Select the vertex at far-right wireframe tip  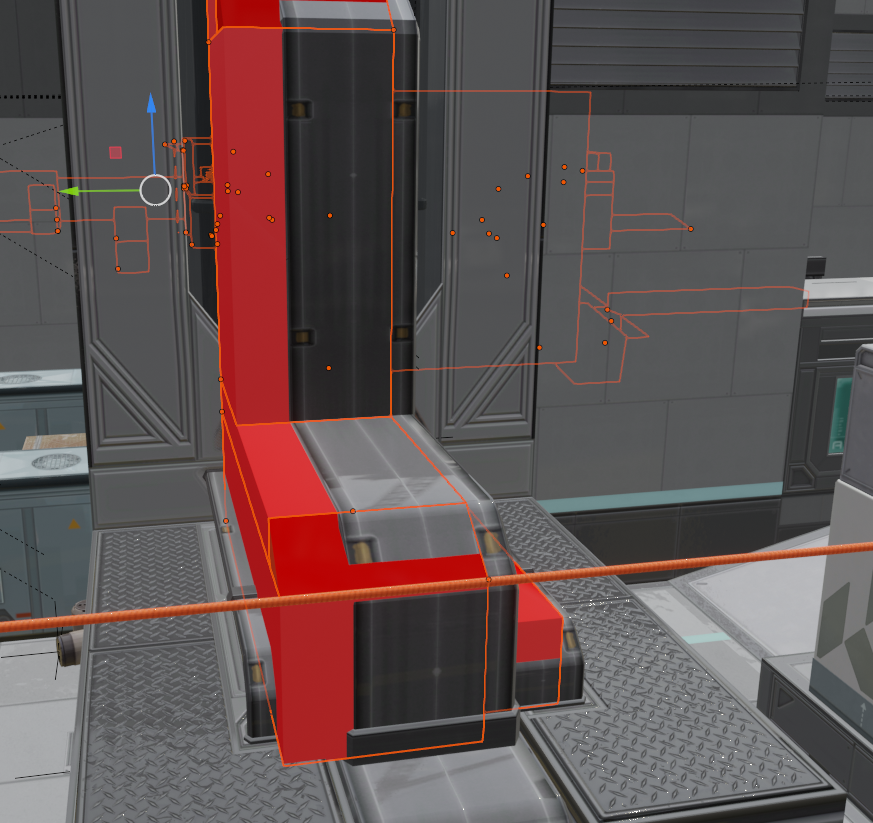(691, 229)
